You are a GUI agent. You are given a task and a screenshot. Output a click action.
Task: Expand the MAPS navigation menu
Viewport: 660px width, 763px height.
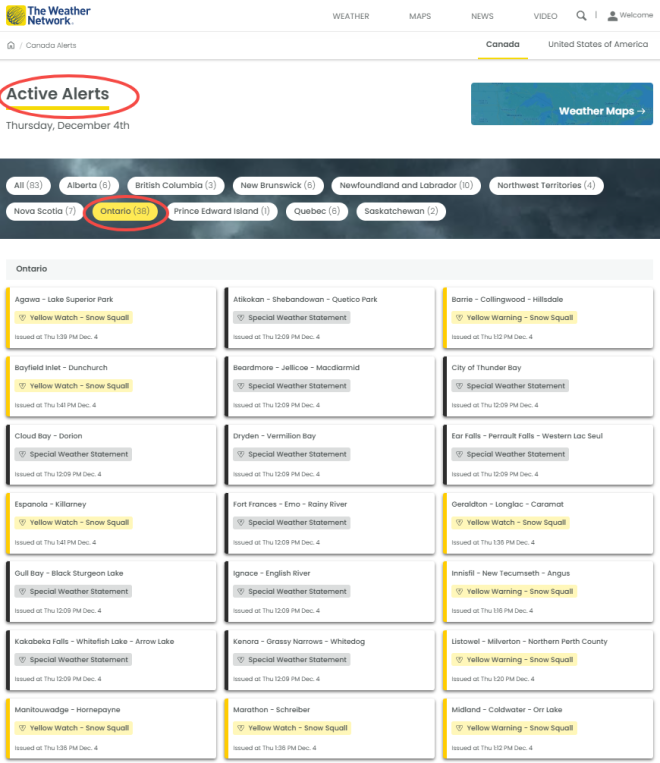coord(420,16)
